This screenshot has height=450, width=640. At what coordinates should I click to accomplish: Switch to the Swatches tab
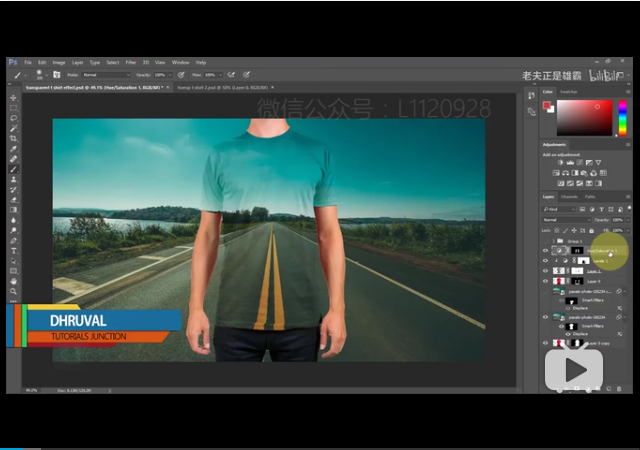[569, 92]
